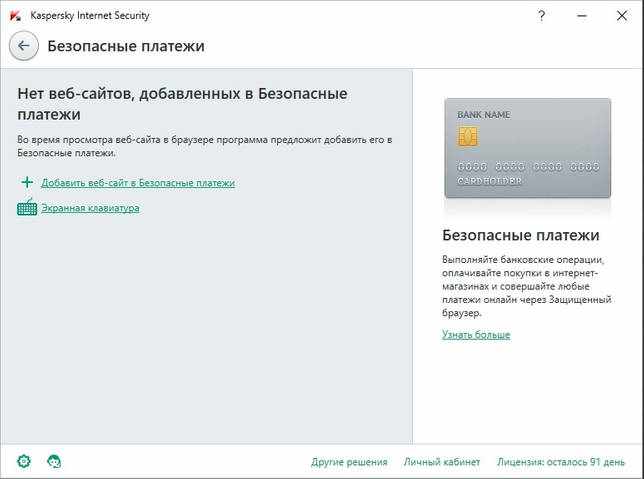Click the green plus icon
This screenshot has width=644, height=479.
click(27, 182)
